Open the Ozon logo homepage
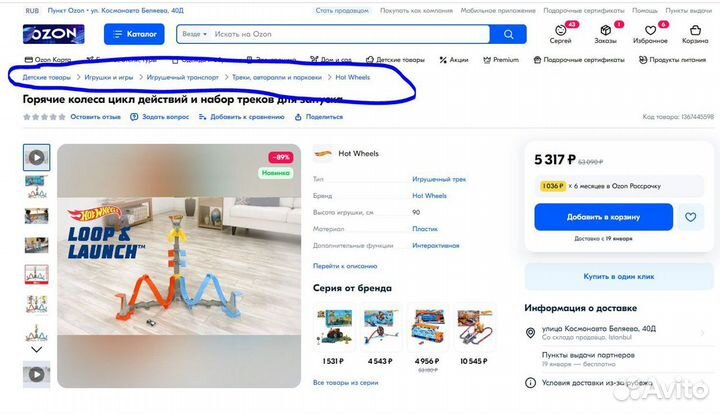Viewport: 720px width, 414px height. point(54,34)
